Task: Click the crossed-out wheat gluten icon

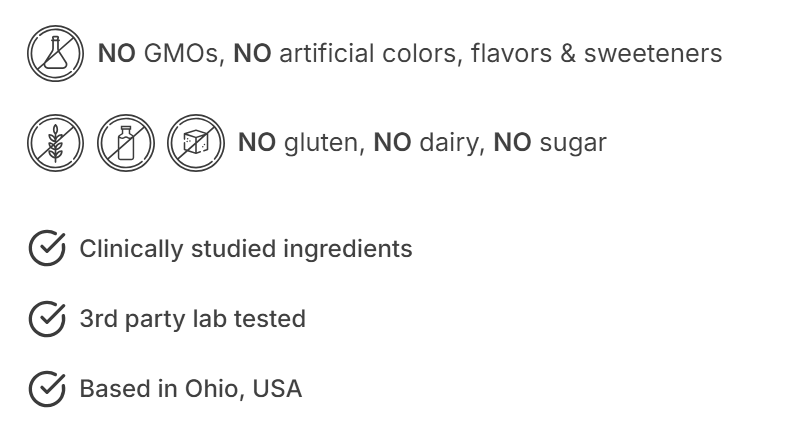Action: click(56, 143)
